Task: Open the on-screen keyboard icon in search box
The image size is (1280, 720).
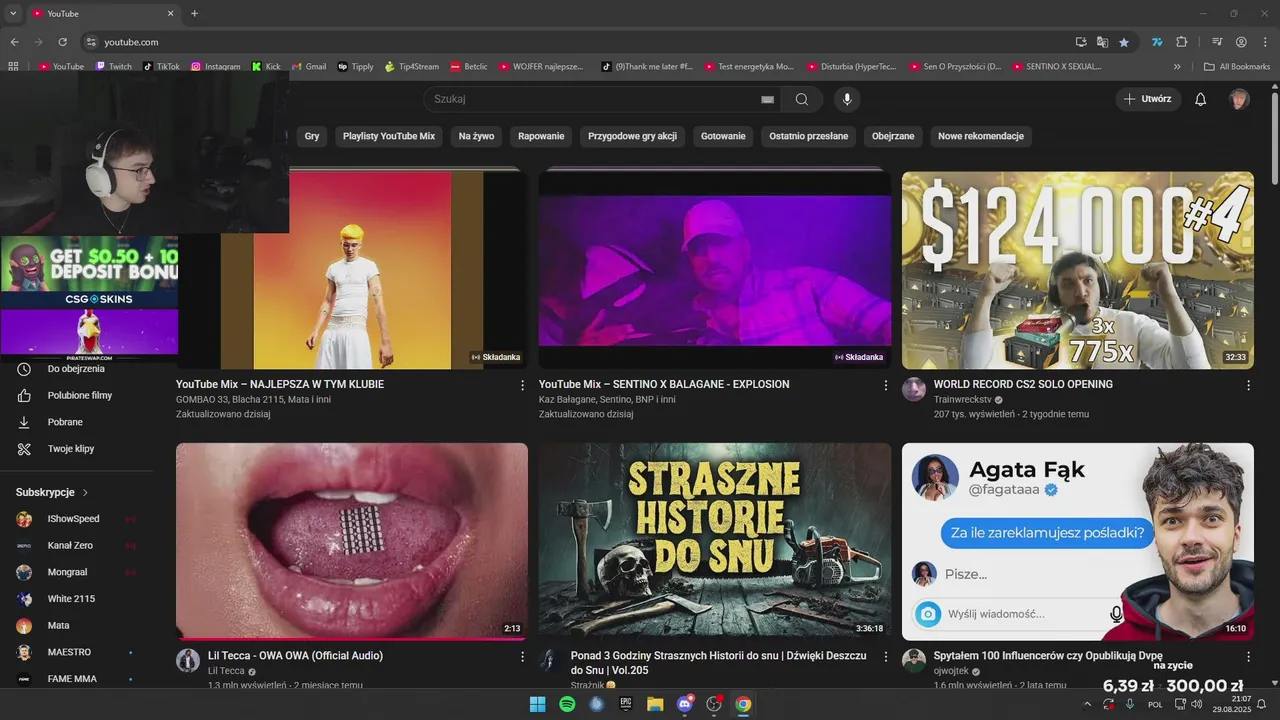Action: coord(767,99)
